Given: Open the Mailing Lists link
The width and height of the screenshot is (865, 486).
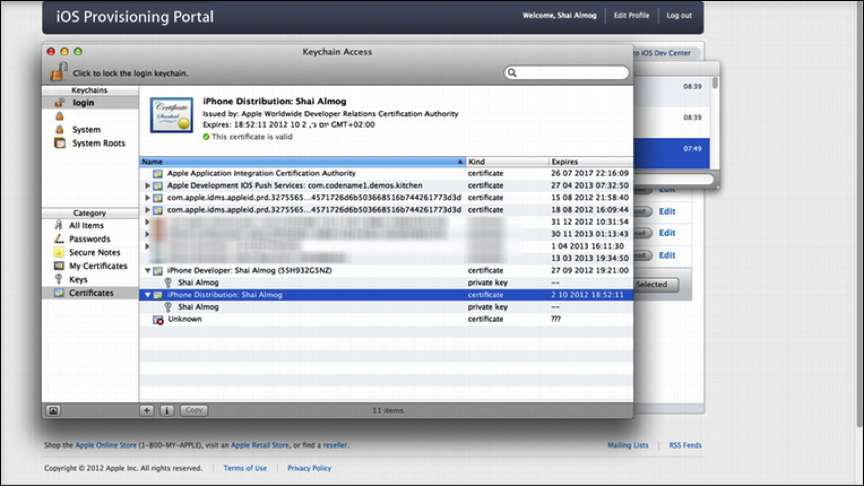Looking at the screenshot, I should tap(628, 445).
